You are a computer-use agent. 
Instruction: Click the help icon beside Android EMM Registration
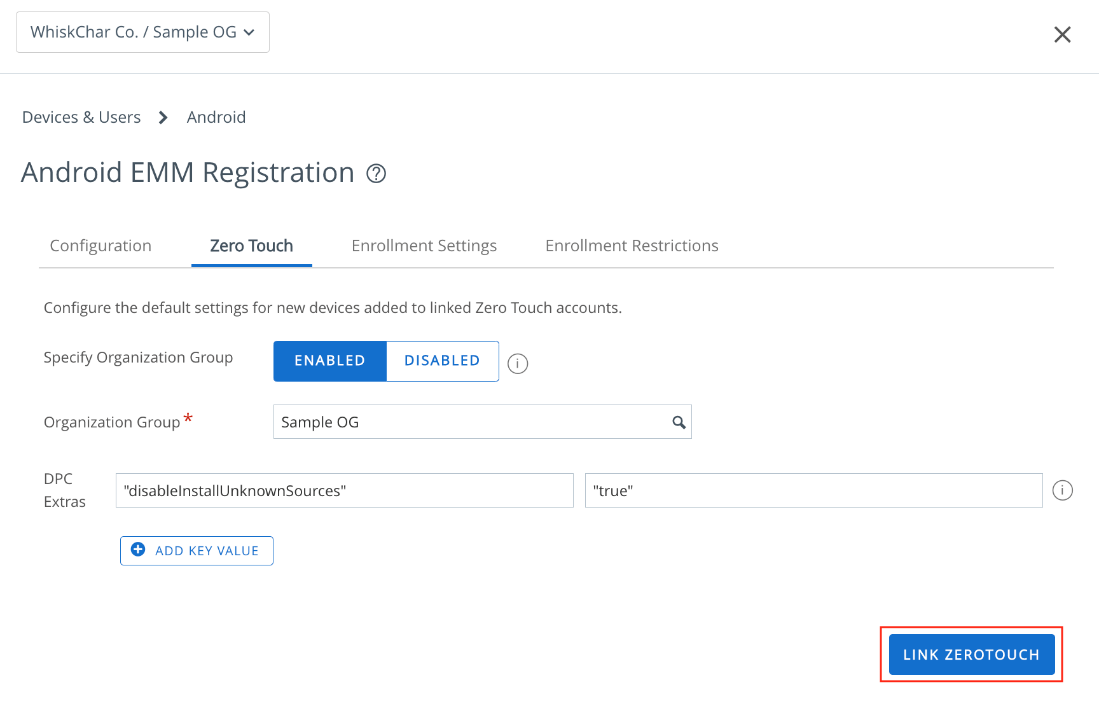pyautogui.click(x=376, y=174)
